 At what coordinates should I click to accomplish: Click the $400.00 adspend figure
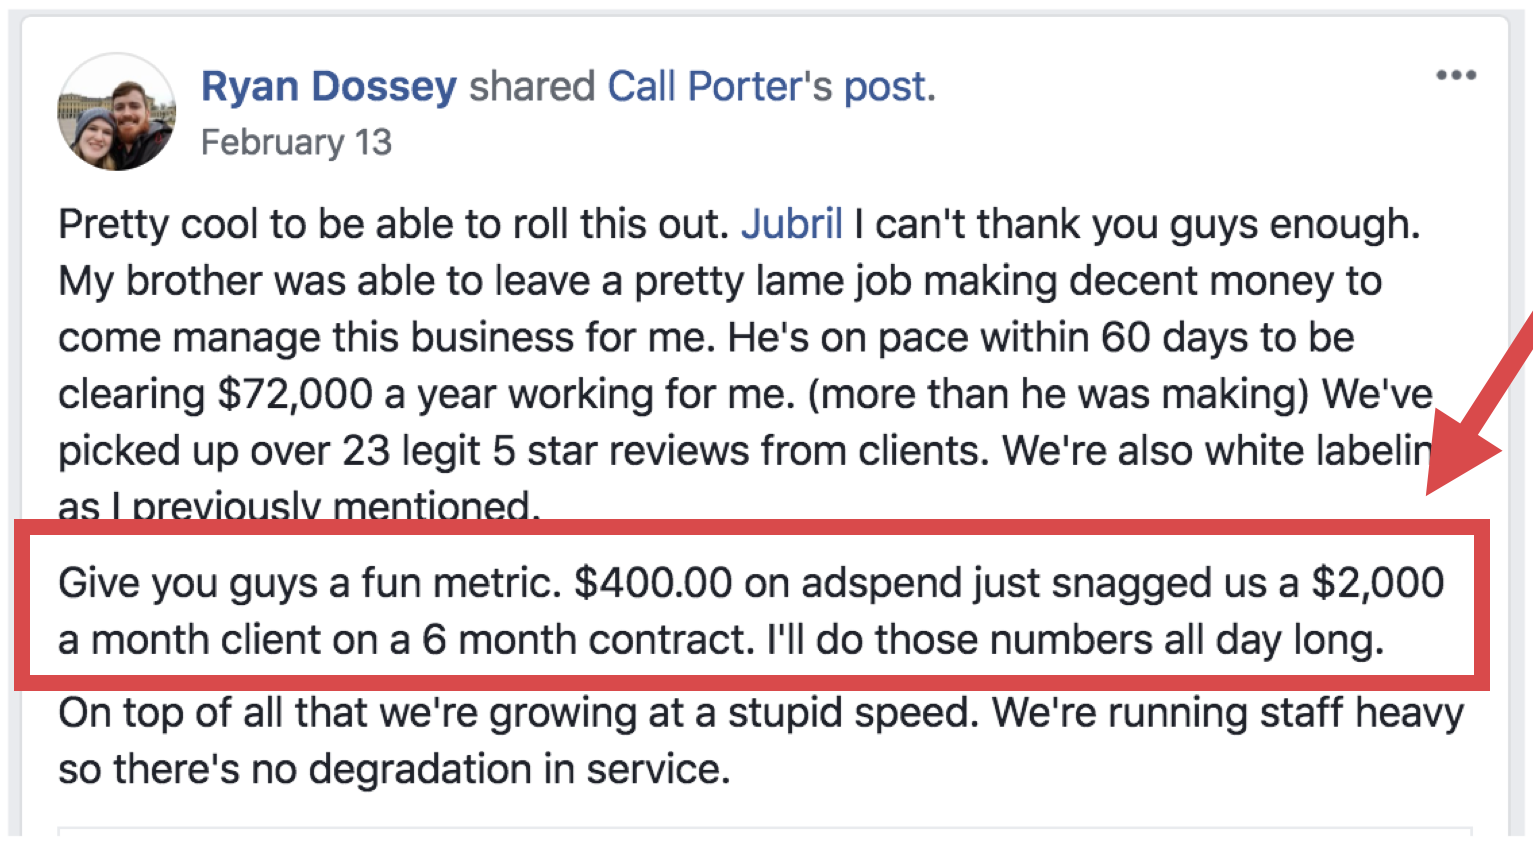(x=653, y=582)
